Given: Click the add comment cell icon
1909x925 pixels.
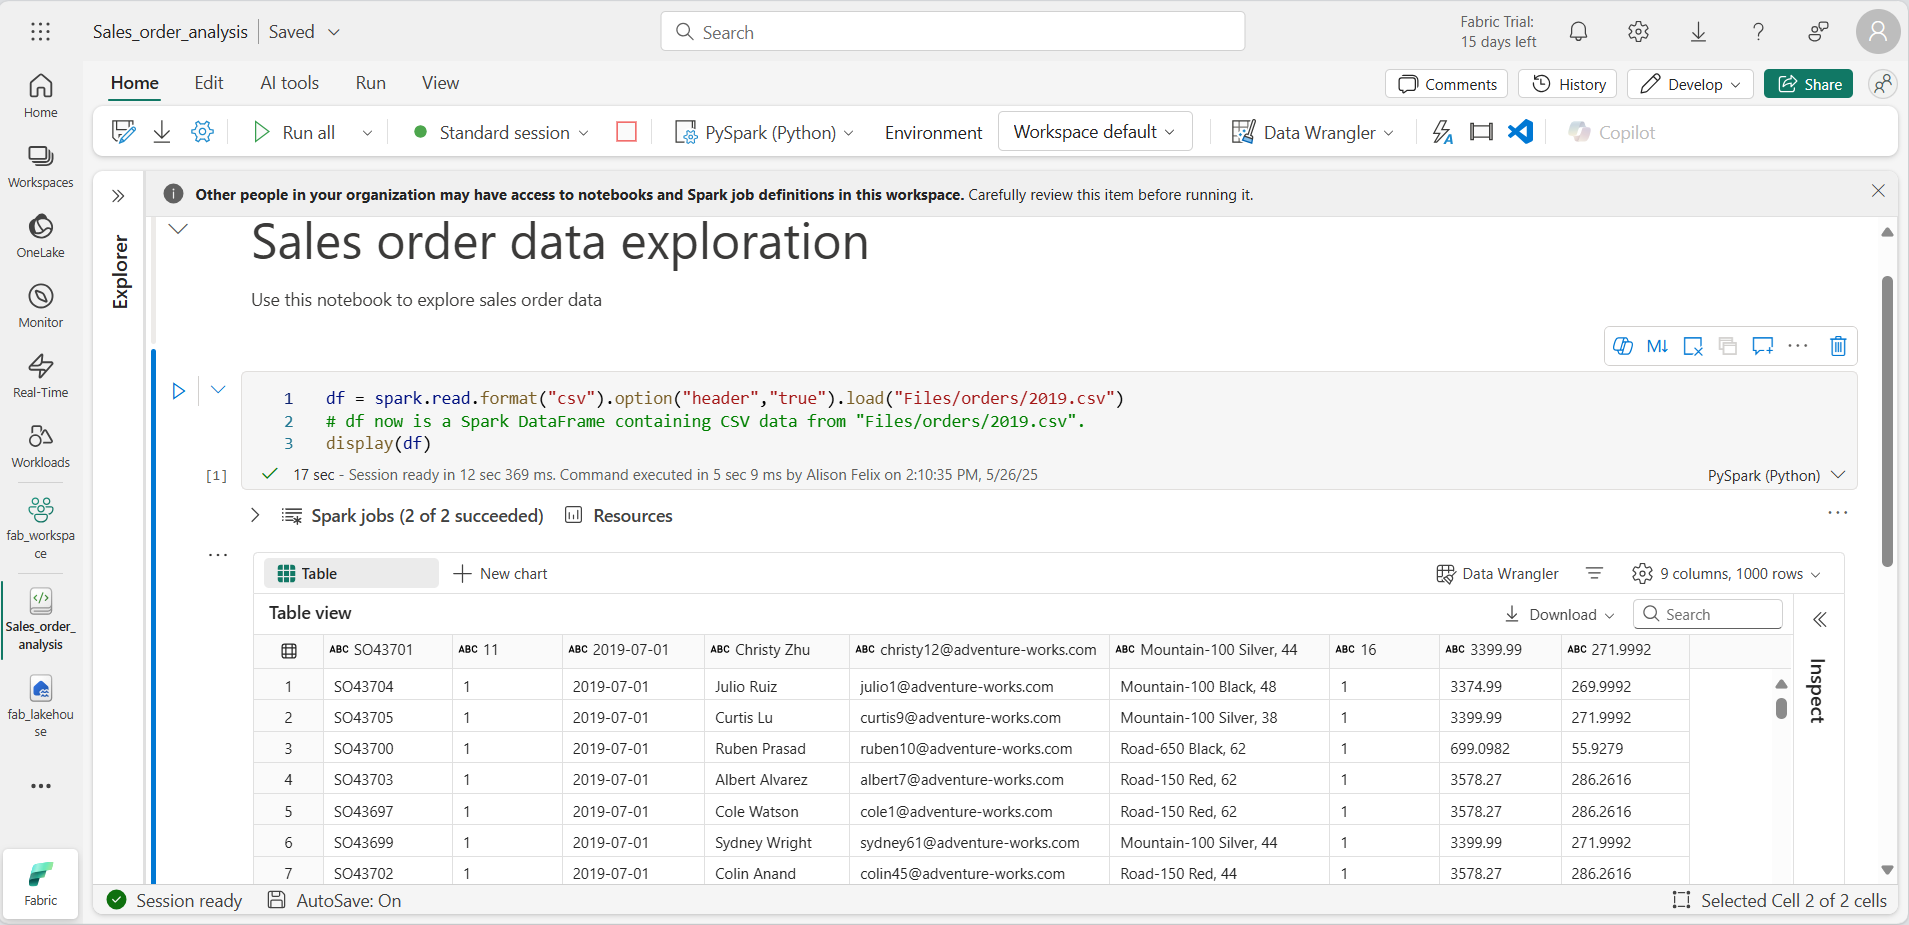Looking at the screenshot, I should click(x=1763, y=346).
